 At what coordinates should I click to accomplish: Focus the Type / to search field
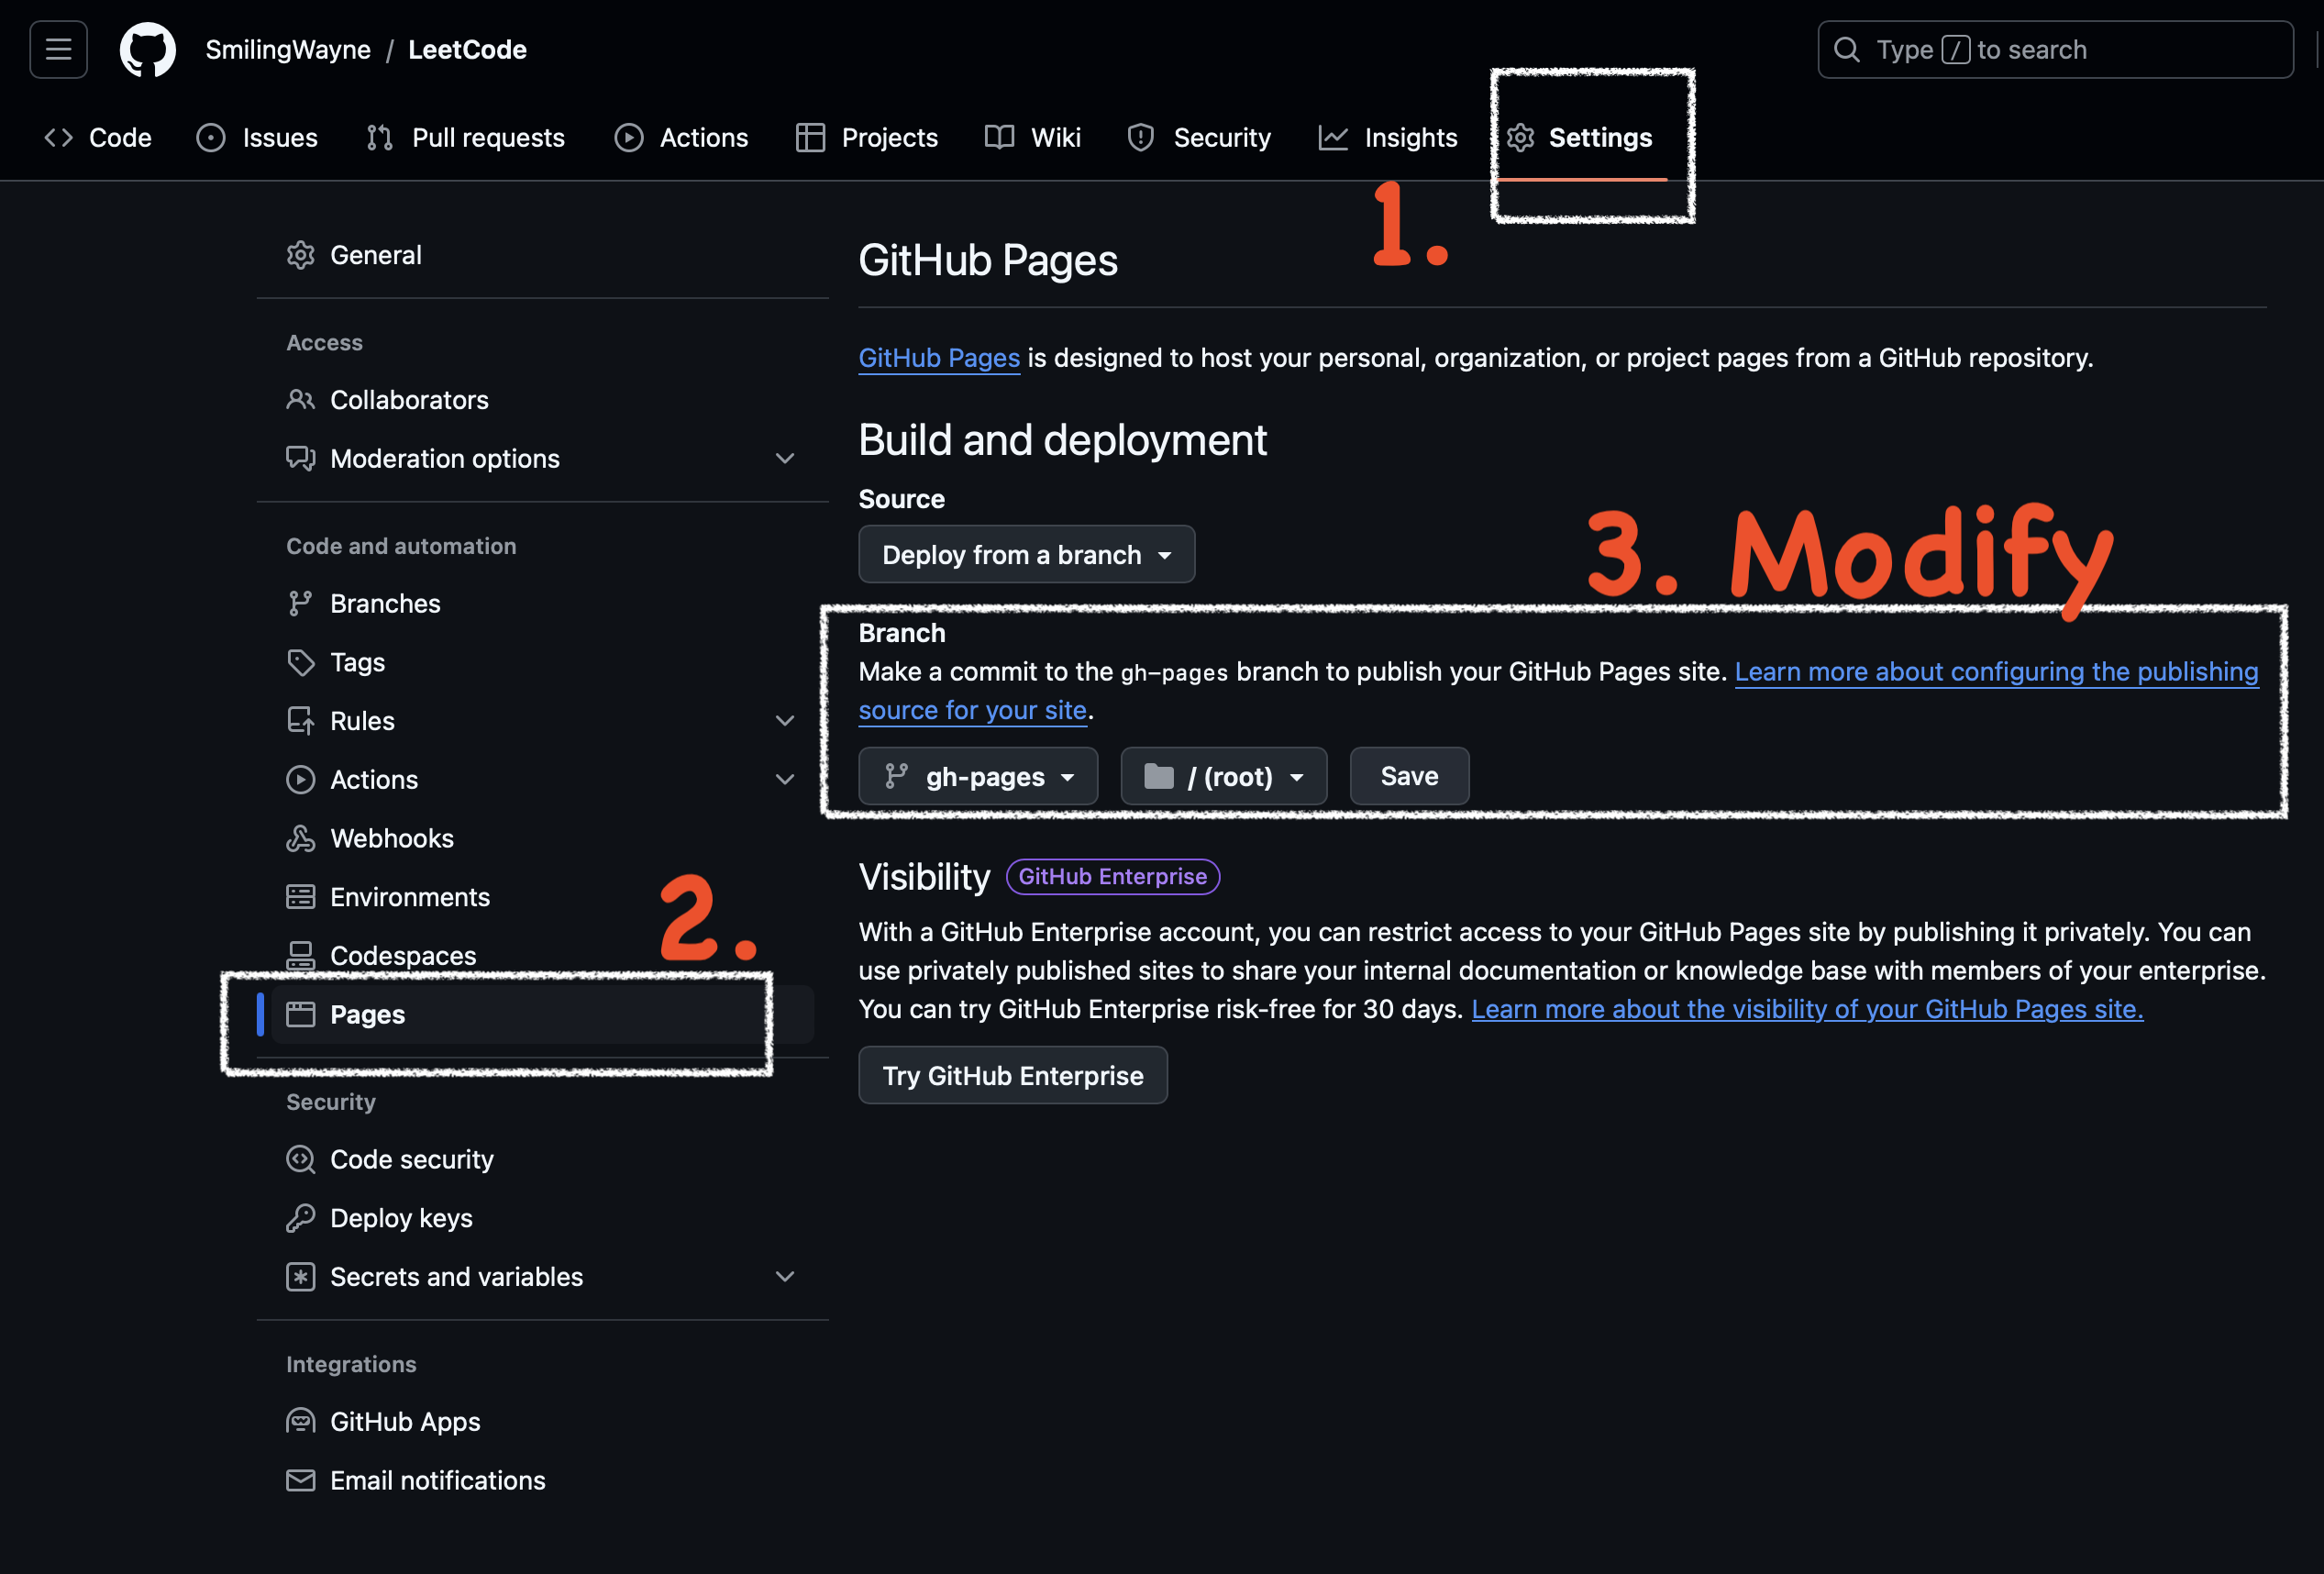pos(2055,49)
